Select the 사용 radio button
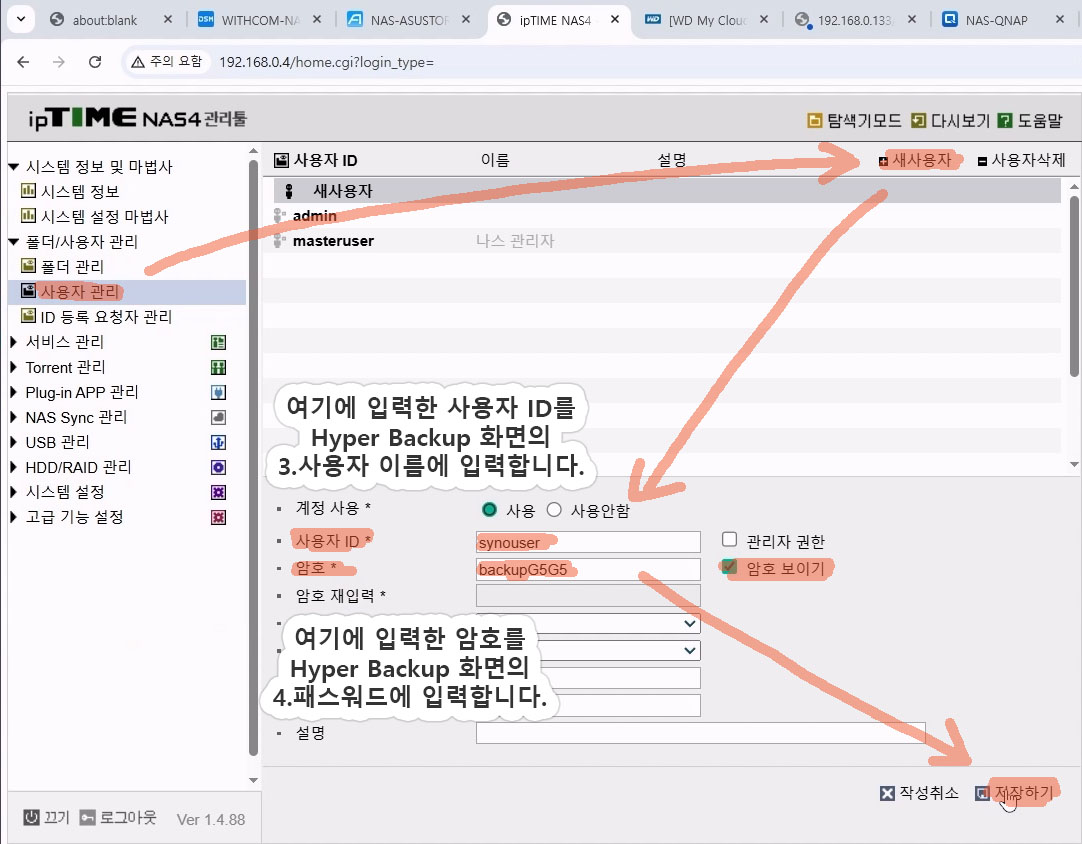Image resolution: width=1082 pixels, height=844 pixels. [489, 510]
